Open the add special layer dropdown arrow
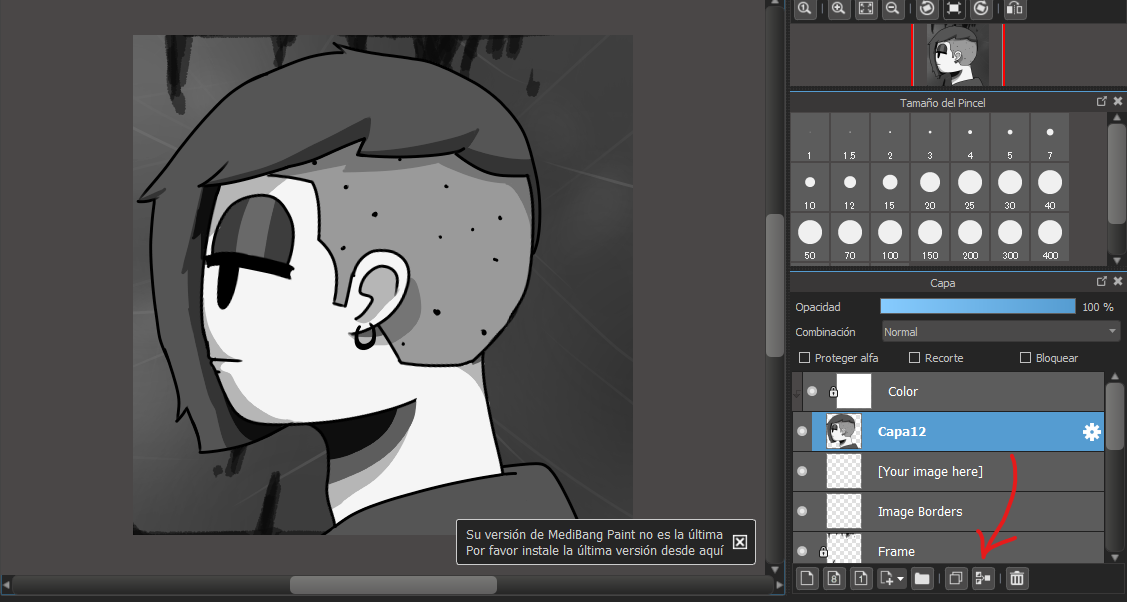1127x602 pixels. [900, 578]
